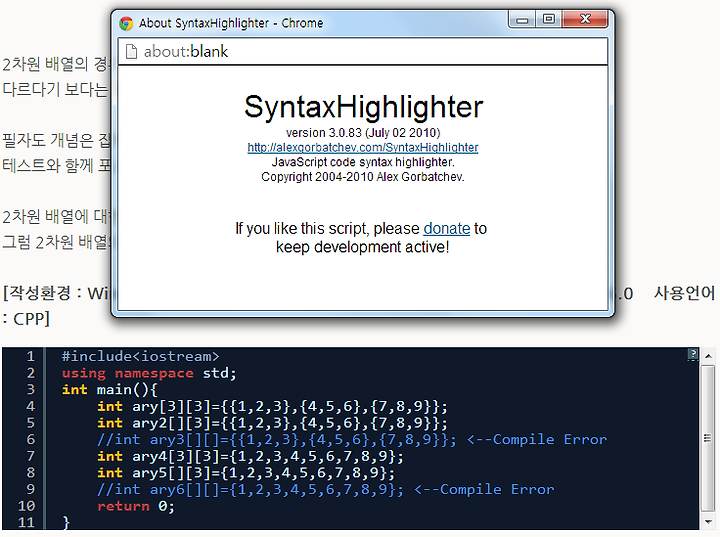Viewport: 720px width, 537px height.
Task: Click the ary[3][3] declaration line
Action: [x=272, y=407]
